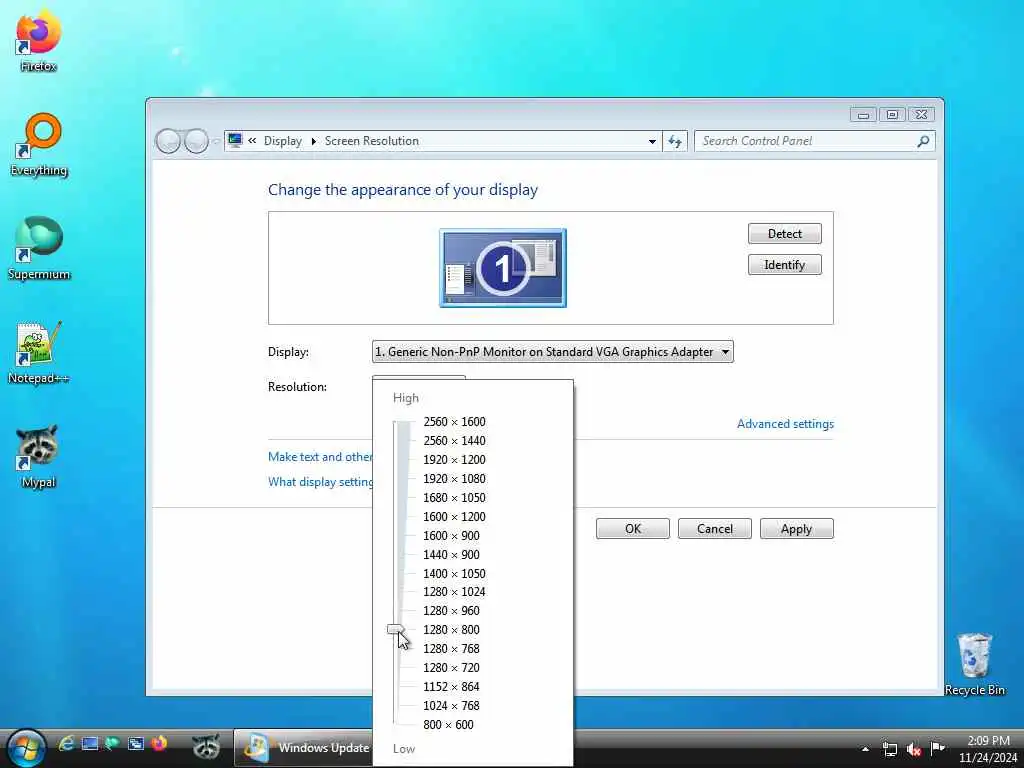The height and width of the screenshot is (768, 1024).
Task: Select 2560 × 1600 resolution
Action: (x=454, y=422)
